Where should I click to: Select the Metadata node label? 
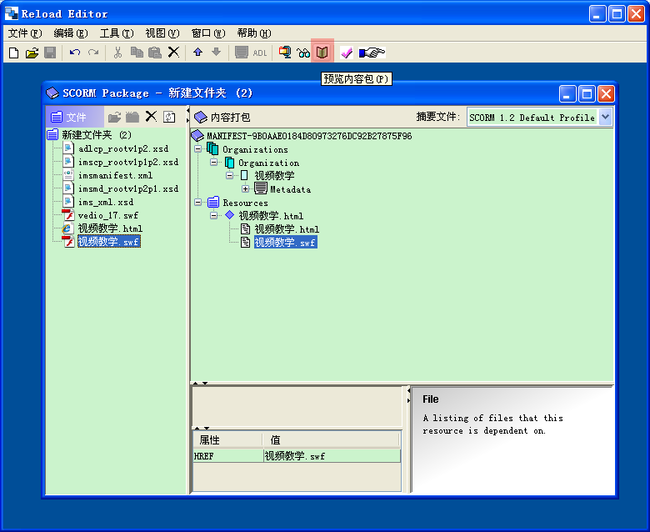[291, 189]
